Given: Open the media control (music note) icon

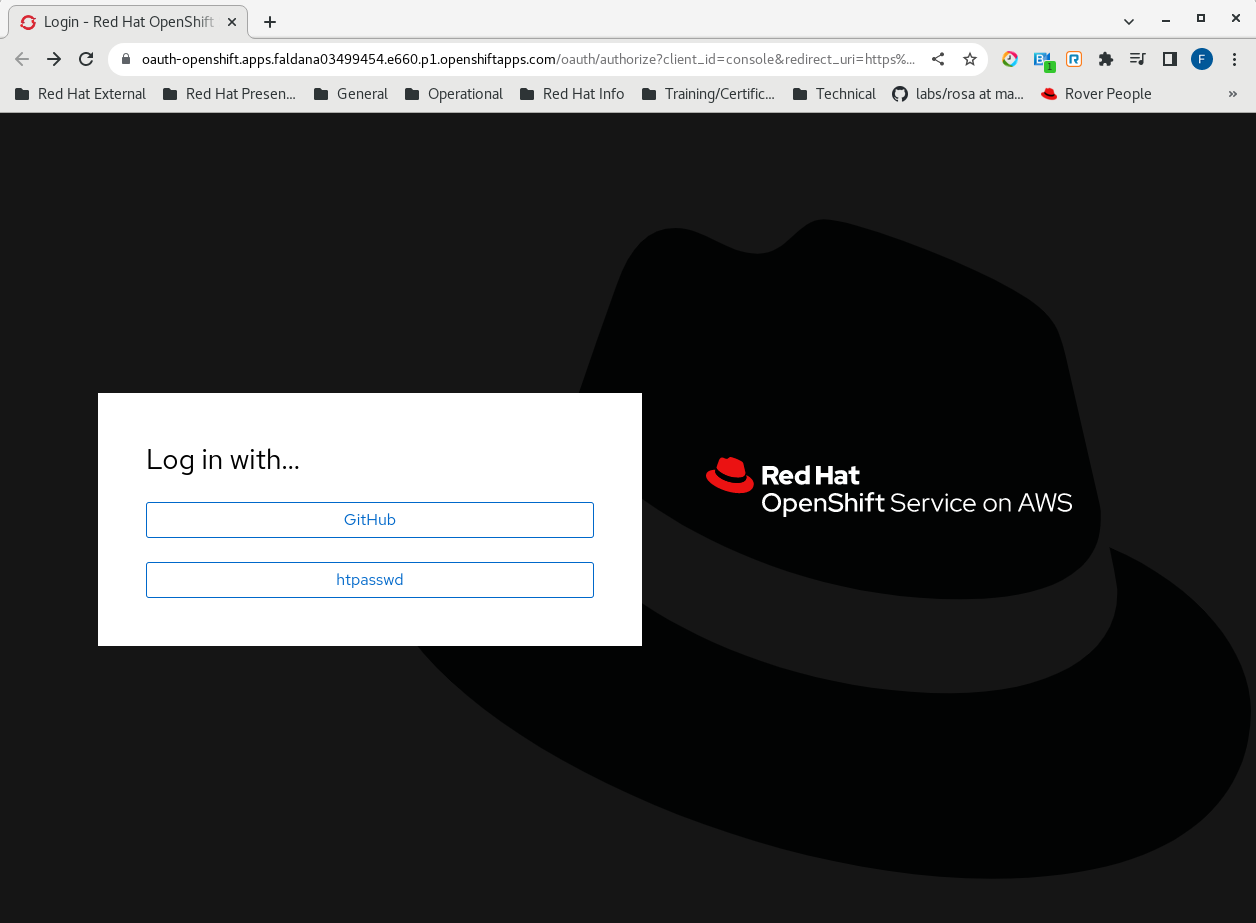Looking at the screenshot, I should pos(1137,59).
